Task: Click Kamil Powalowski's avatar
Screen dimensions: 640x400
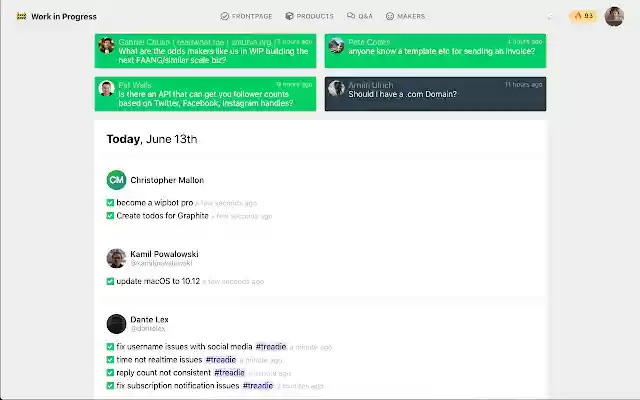Action: tap(116, 258)
